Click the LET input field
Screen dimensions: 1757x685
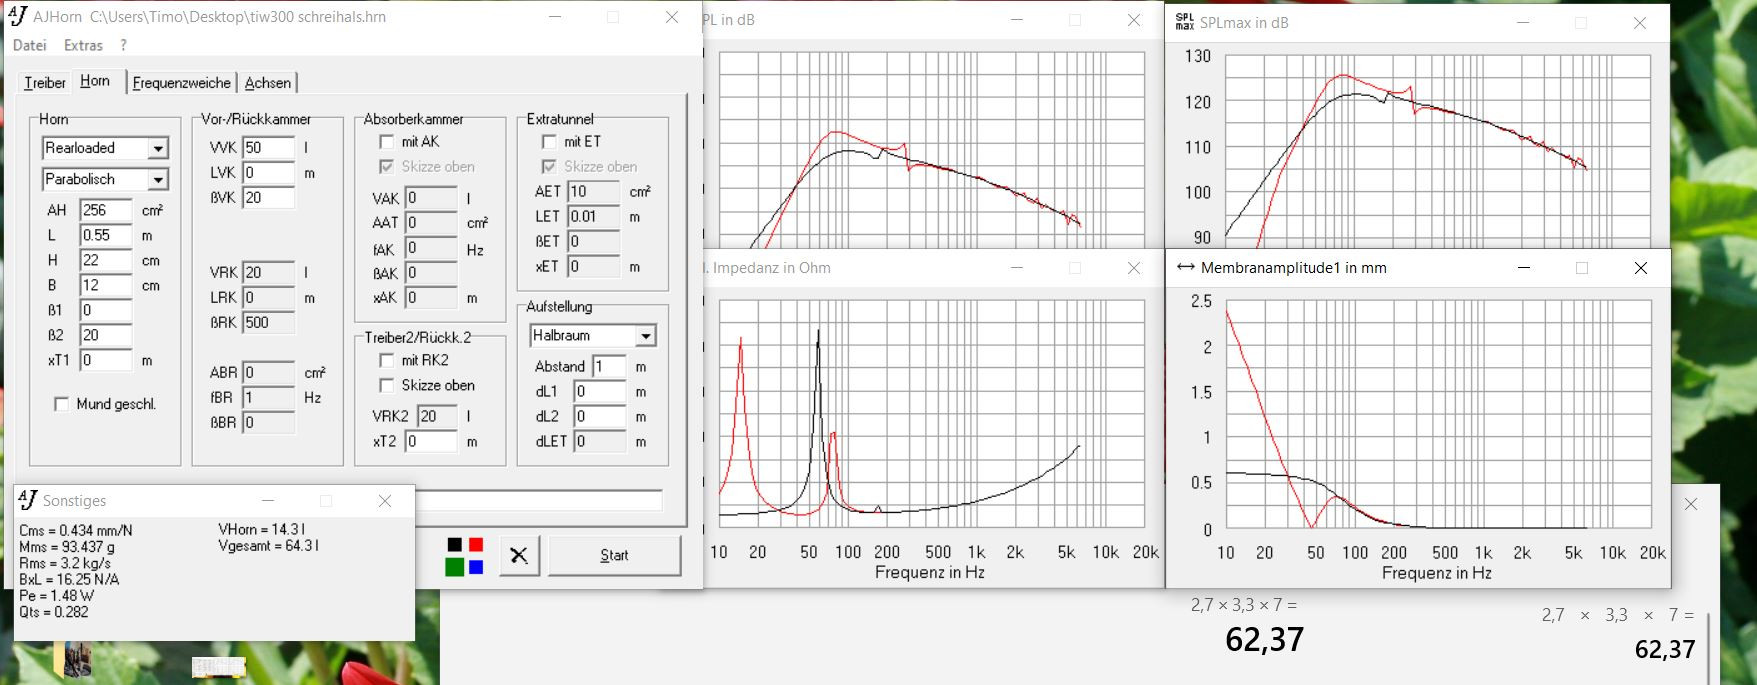coord(594,216)
